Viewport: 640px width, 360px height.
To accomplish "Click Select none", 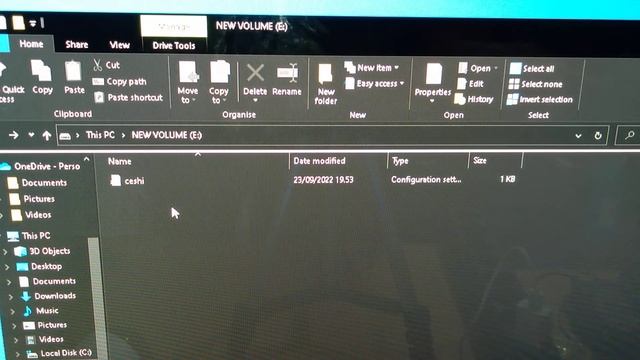I will [536, 84].
